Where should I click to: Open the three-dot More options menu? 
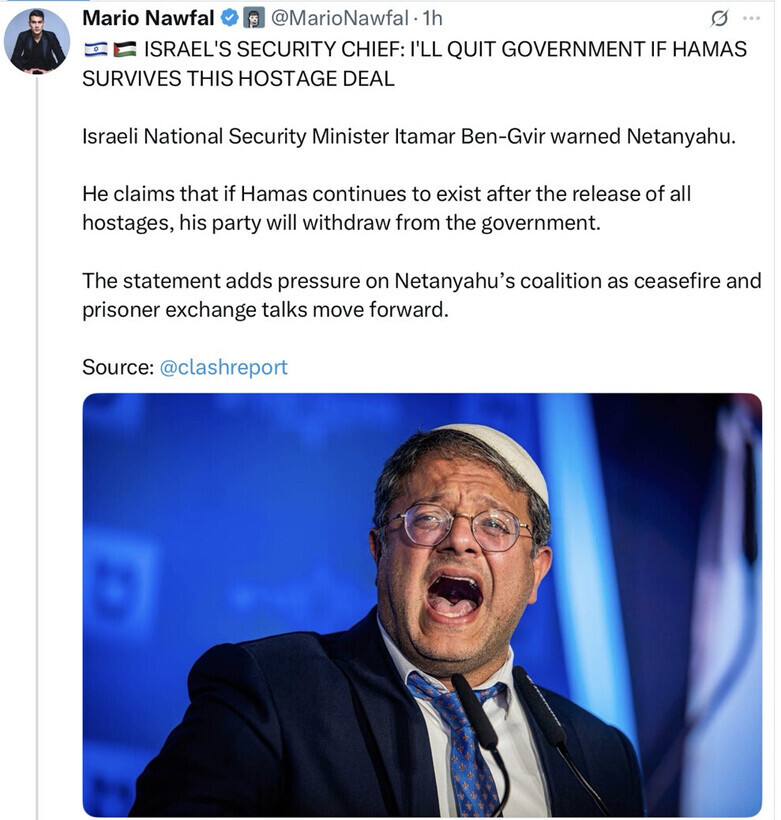752,19
